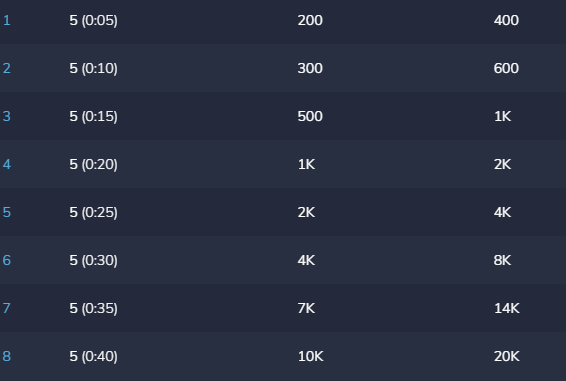Open level 7 link
The image size is (566, 381).
(x=6, y=308)
